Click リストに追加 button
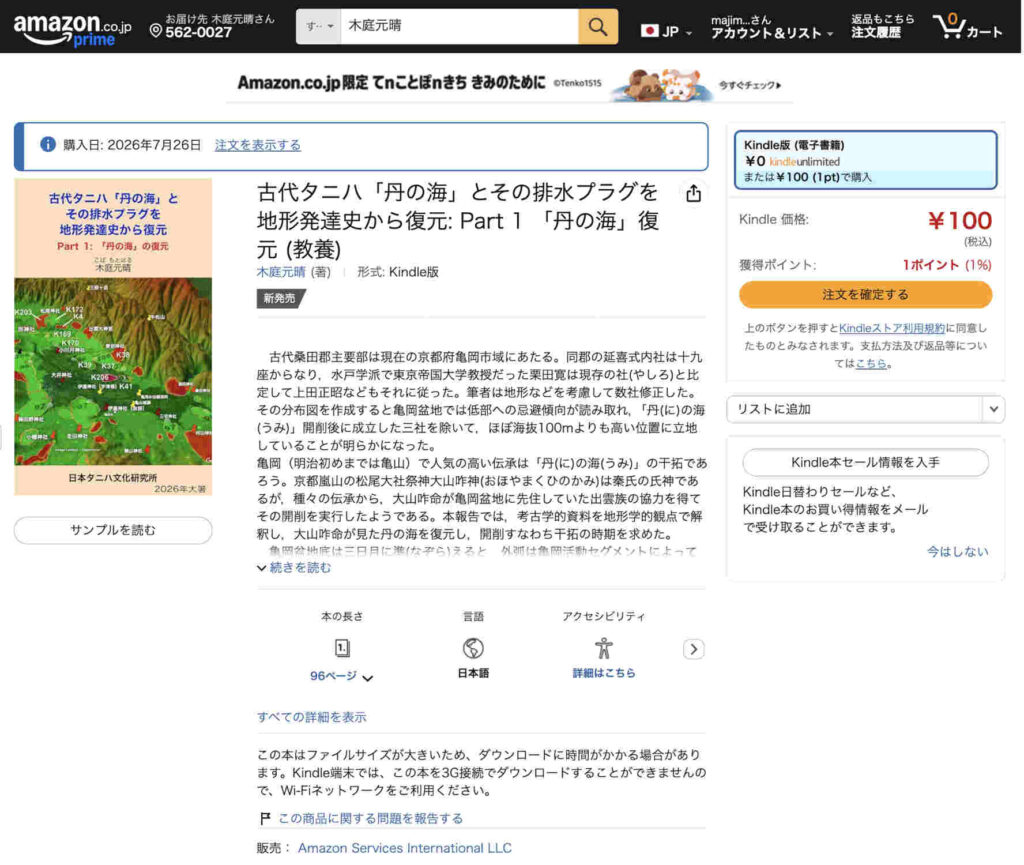This screenshot has width=1024, height=865. click(x=854, y=409)
